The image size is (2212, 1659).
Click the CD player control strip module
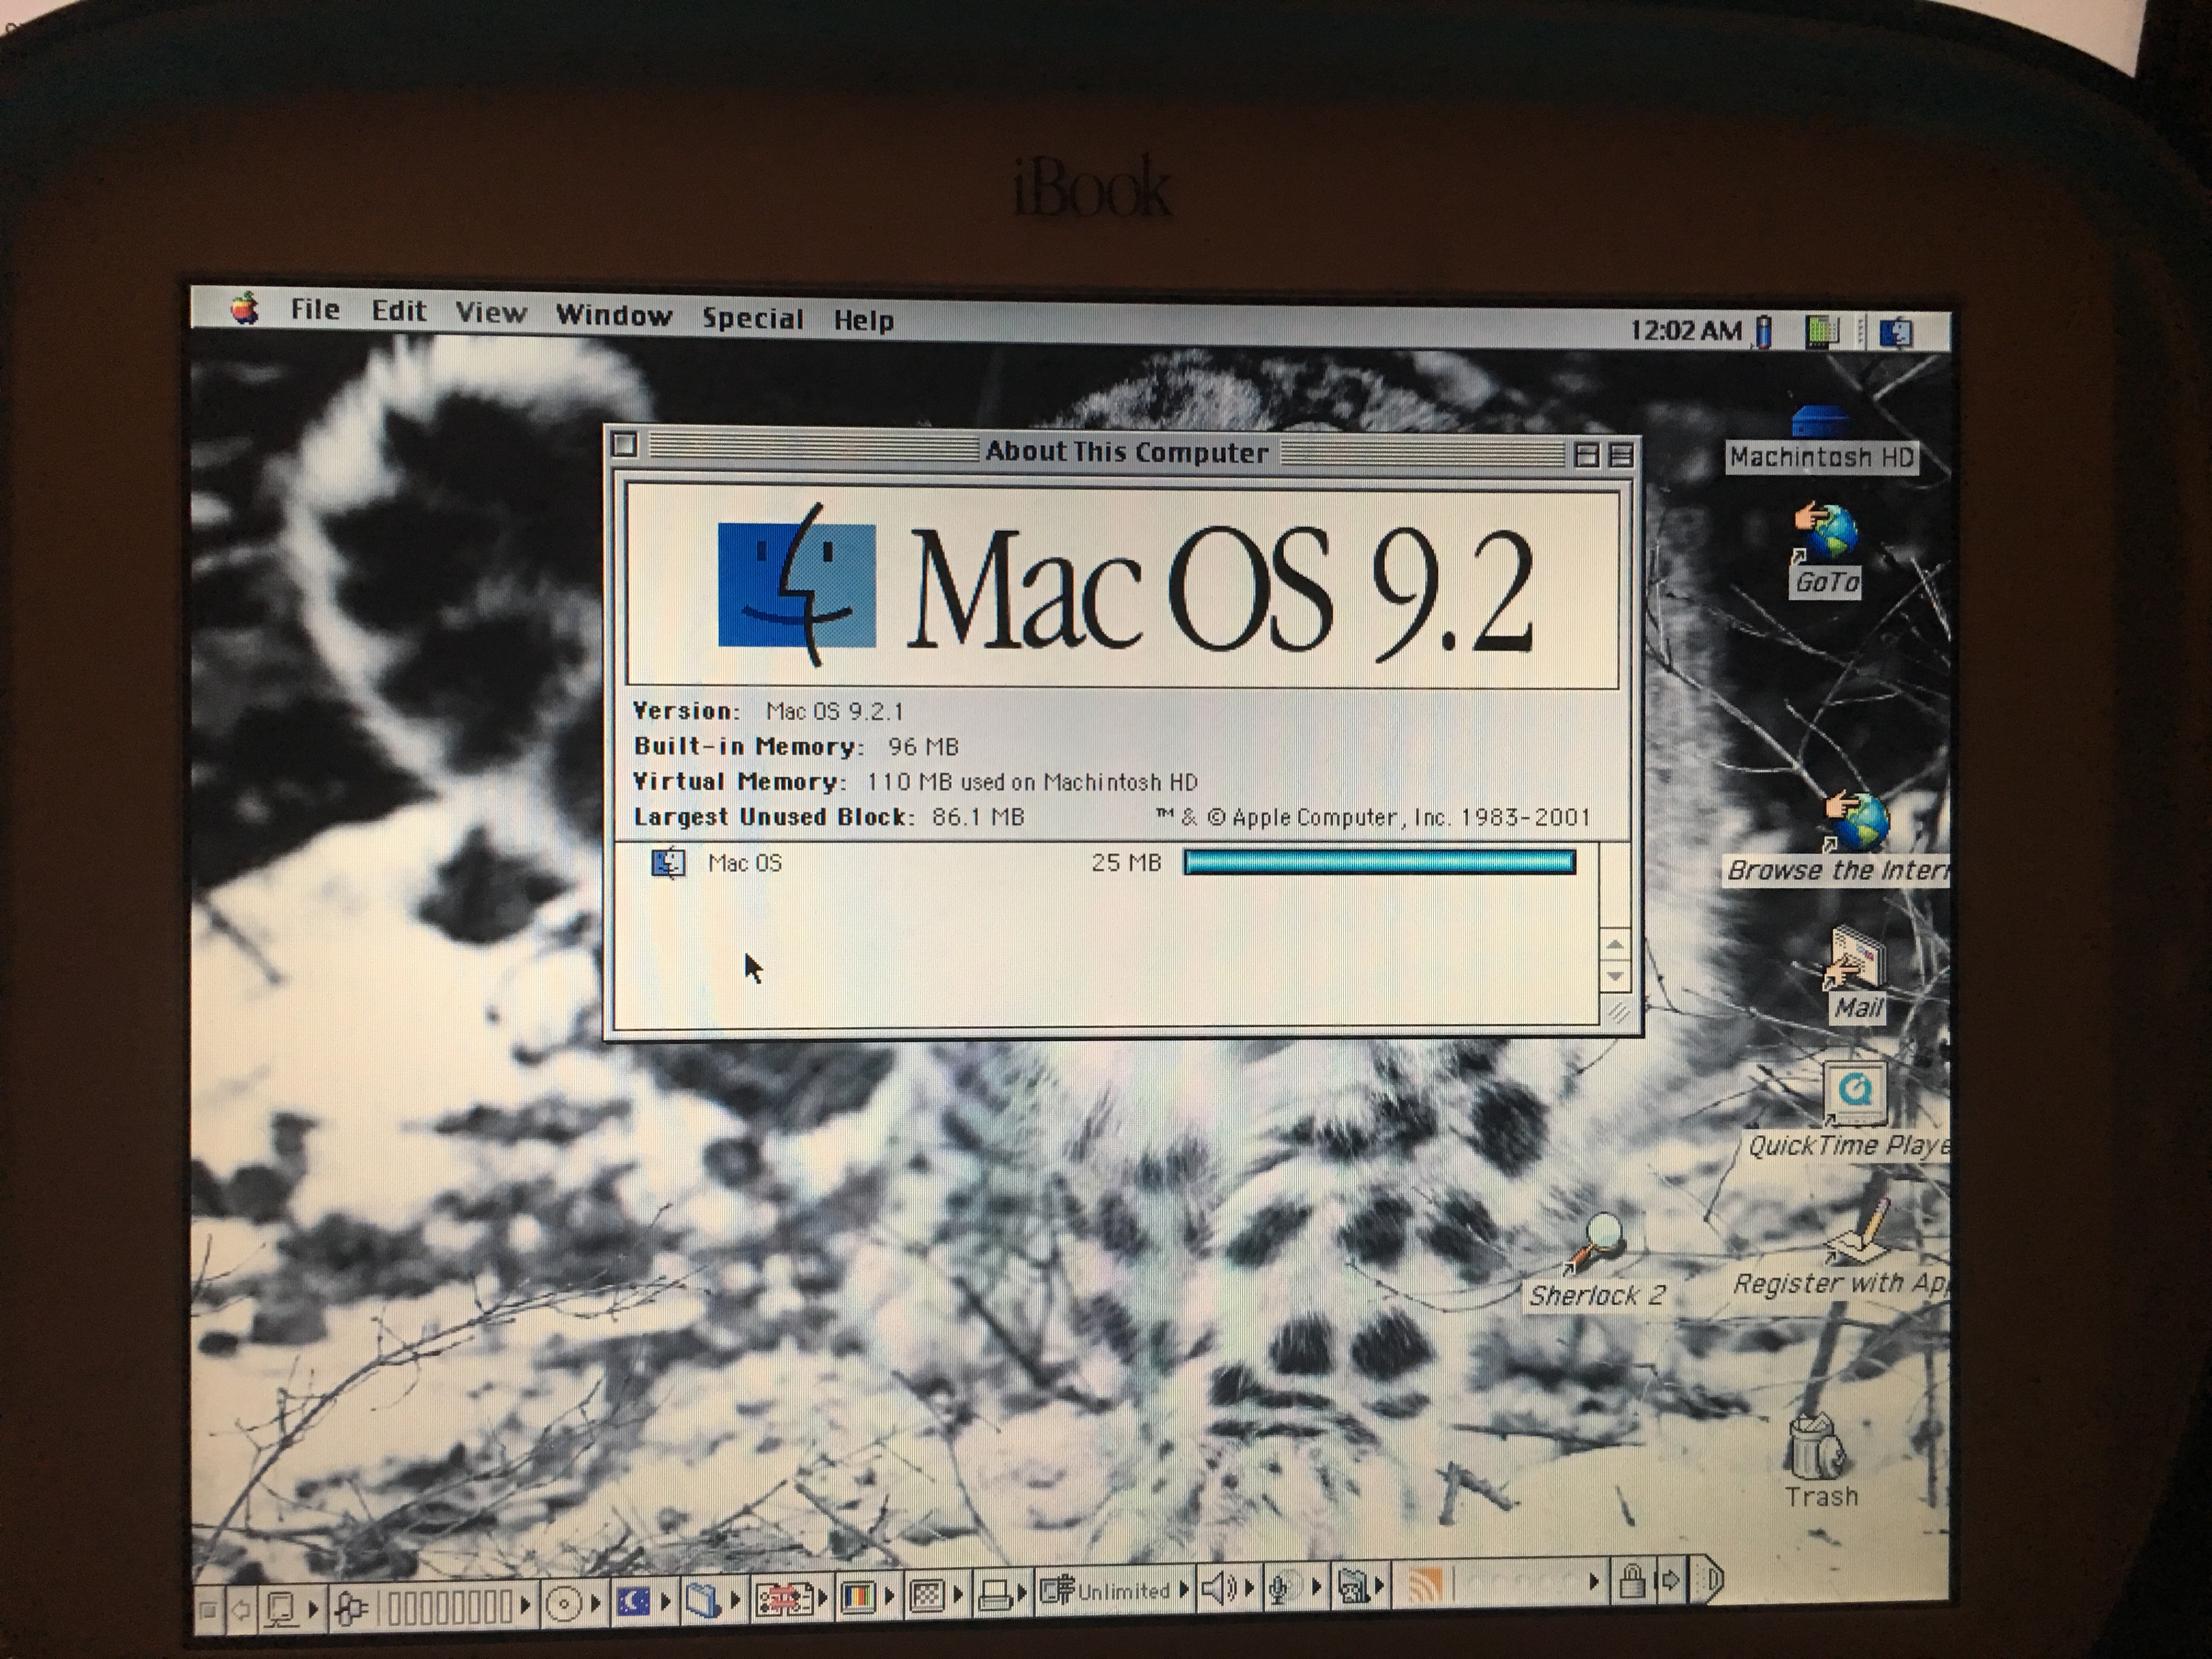tap(563, 1605)
